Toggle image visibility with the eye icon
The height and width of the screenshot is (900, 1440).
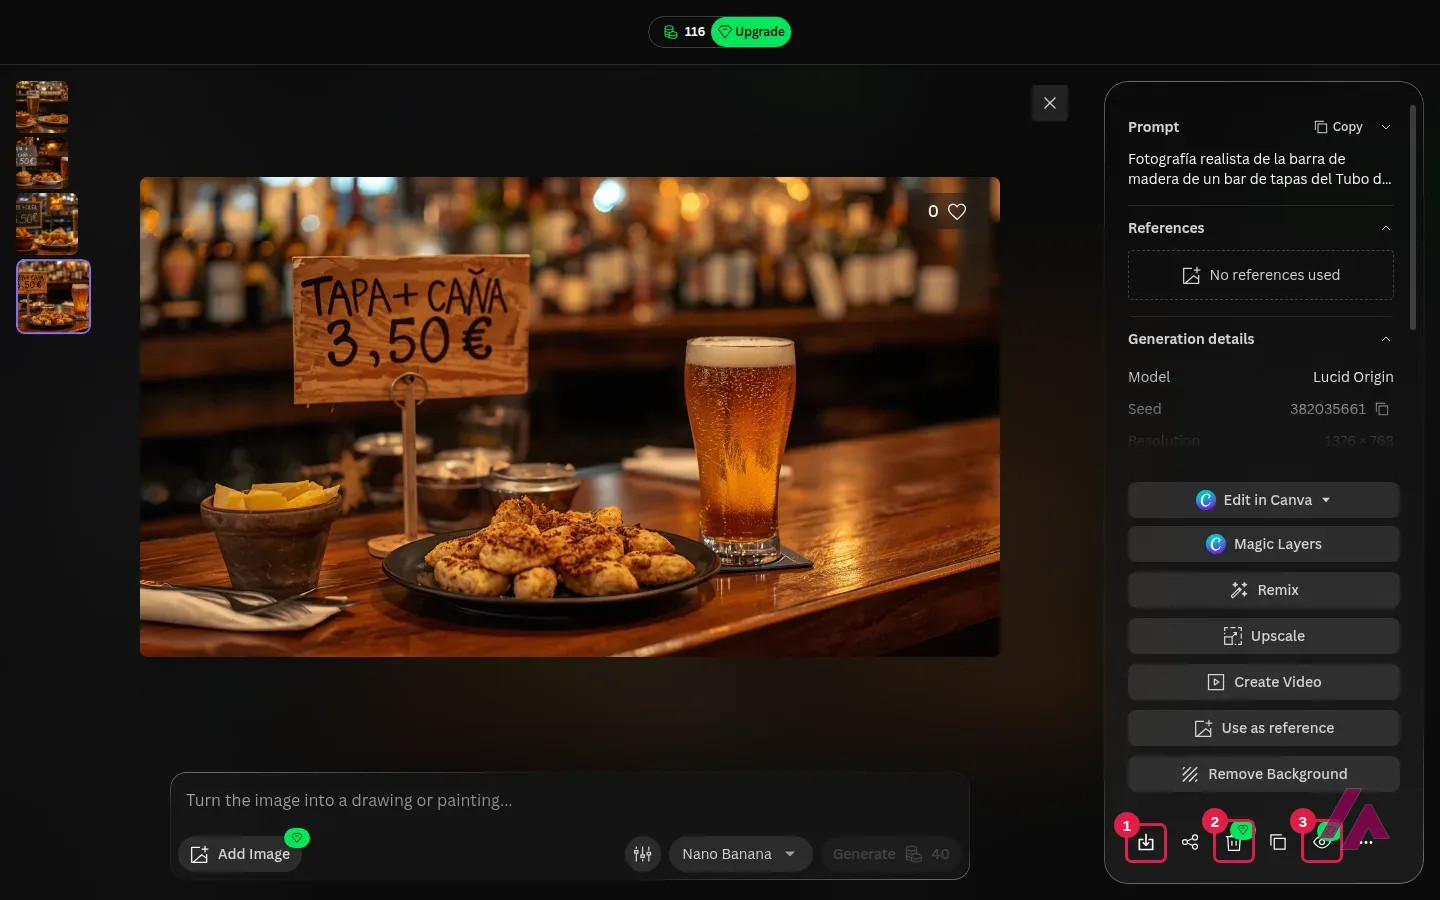(1322, 842)
